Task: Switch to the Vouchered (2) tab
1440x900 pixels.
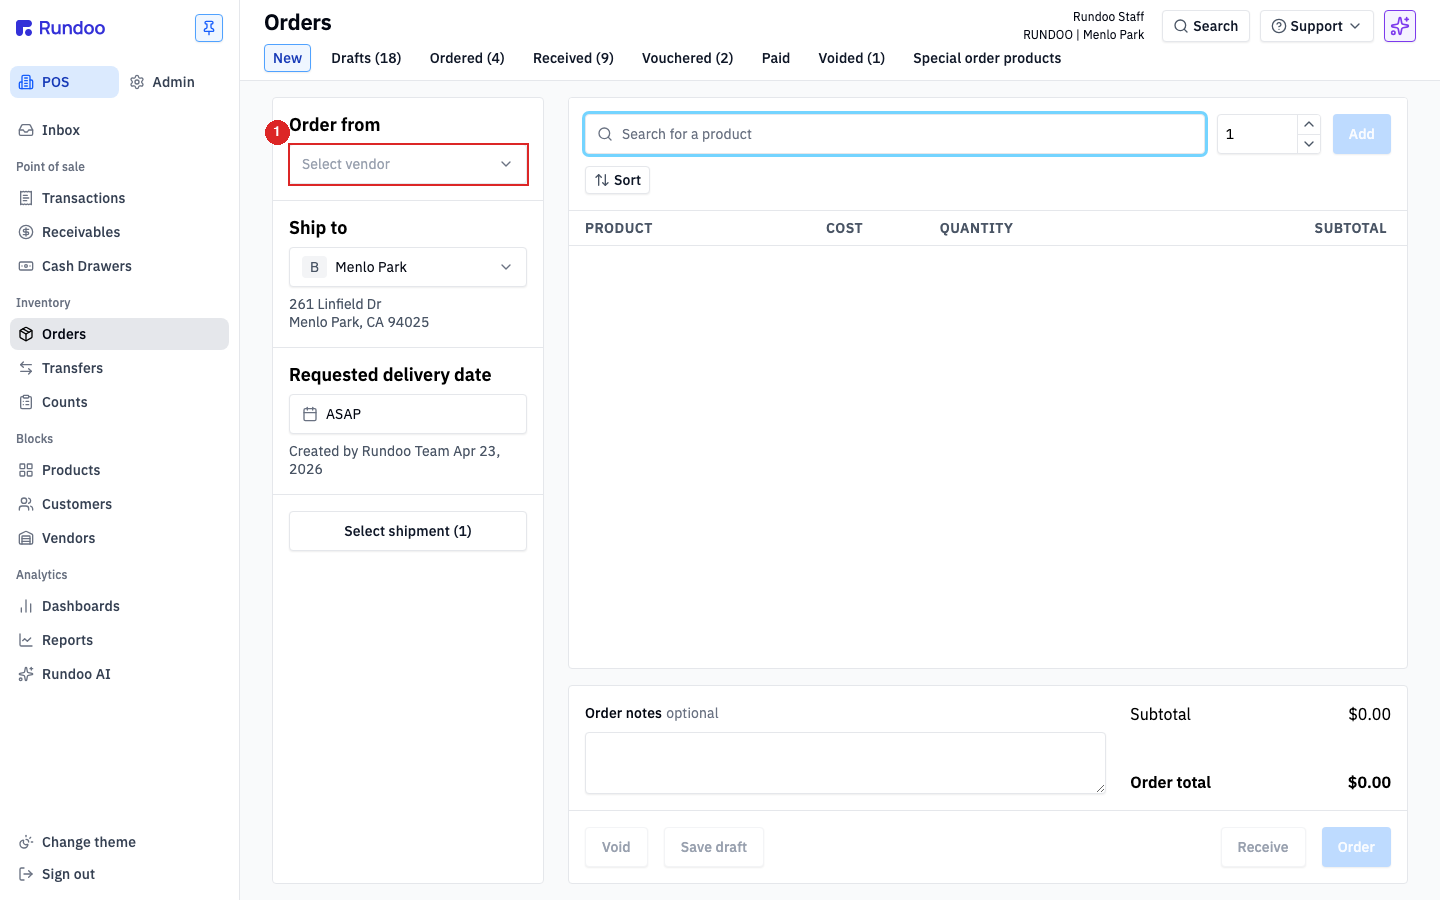Action: pyautogui.click(x=687, y=58)
